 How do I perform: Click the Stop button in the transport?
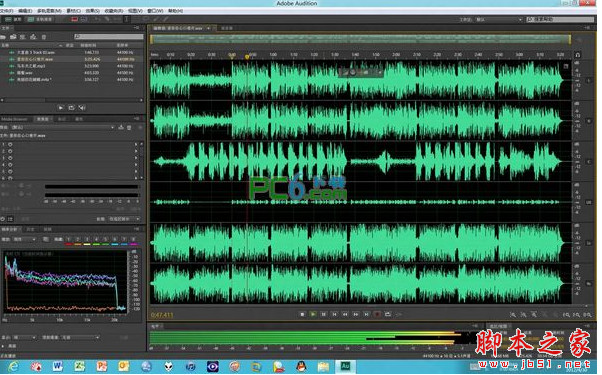(303, 315)
